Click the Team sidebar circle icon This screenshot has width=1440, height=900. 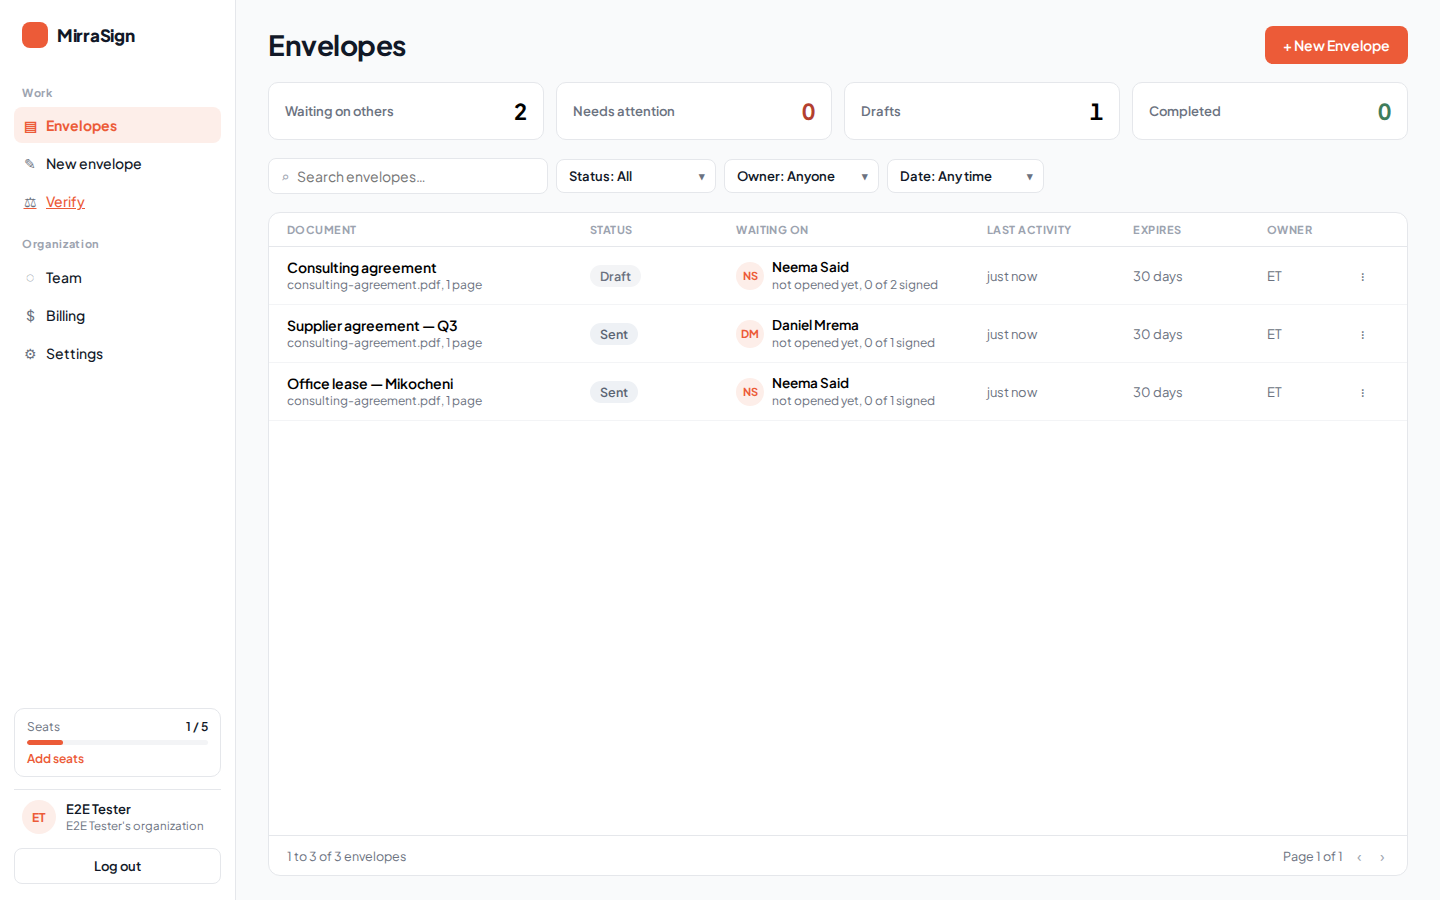coord(30,278)
